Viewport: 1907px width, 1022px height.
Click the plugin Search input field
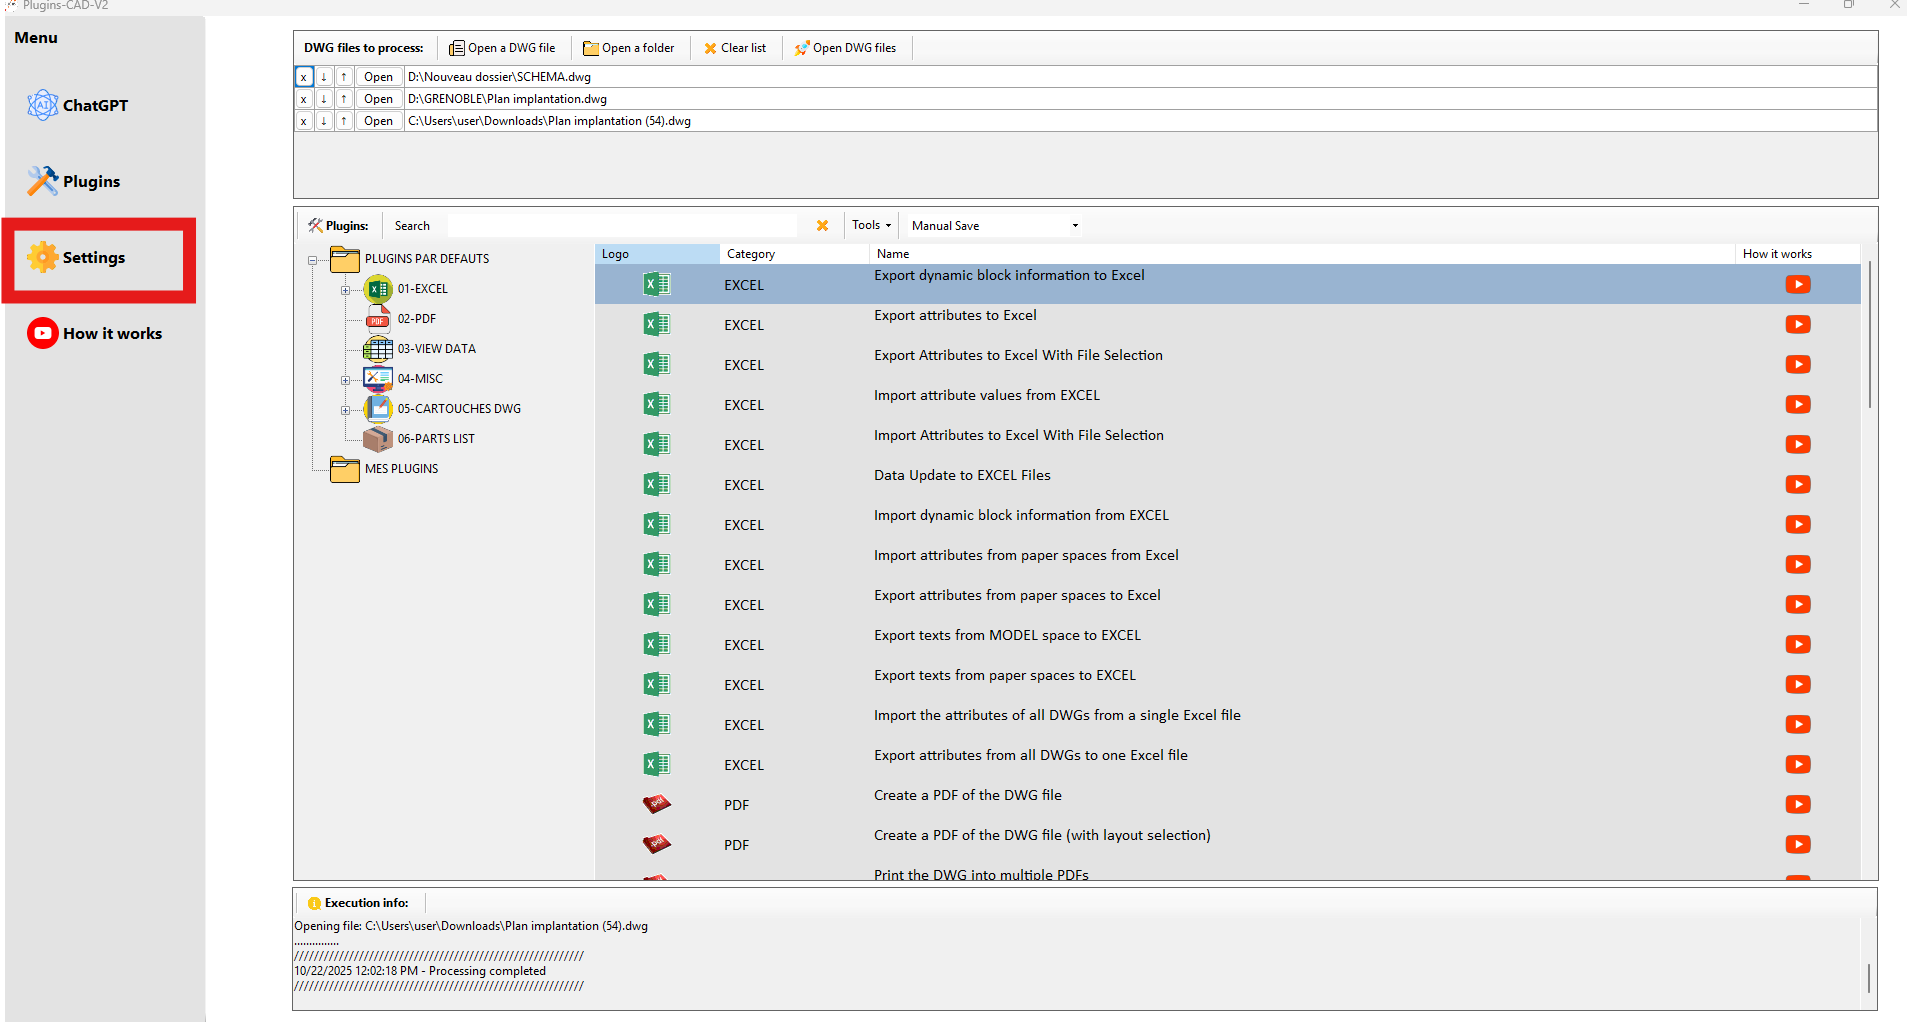(620, 226)
